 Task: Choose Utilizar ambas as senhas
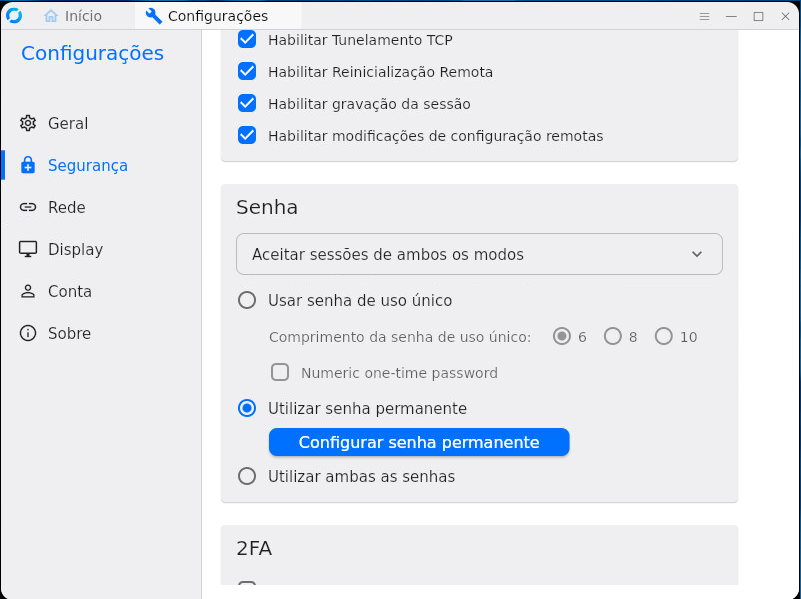(x=247, y=476)
